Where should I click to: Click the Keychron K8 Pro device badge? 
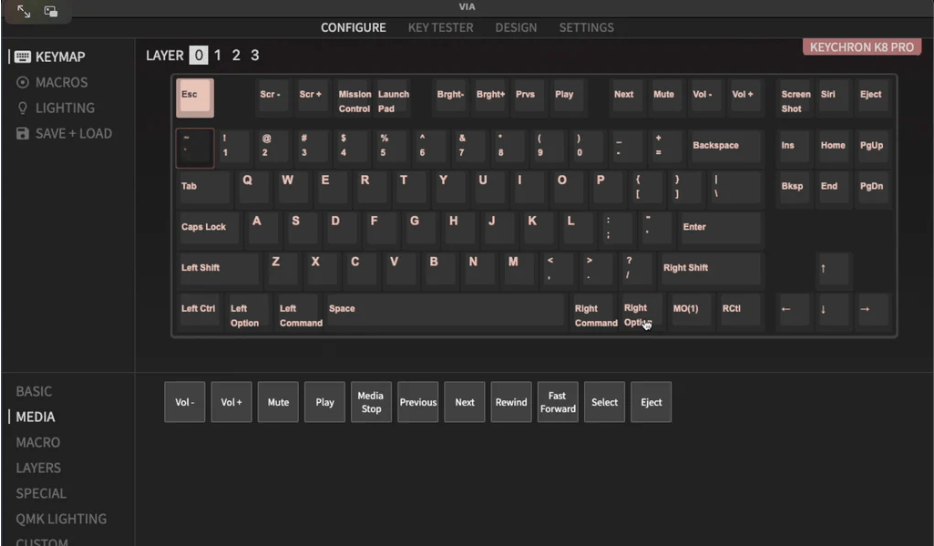tap(861, 47)
